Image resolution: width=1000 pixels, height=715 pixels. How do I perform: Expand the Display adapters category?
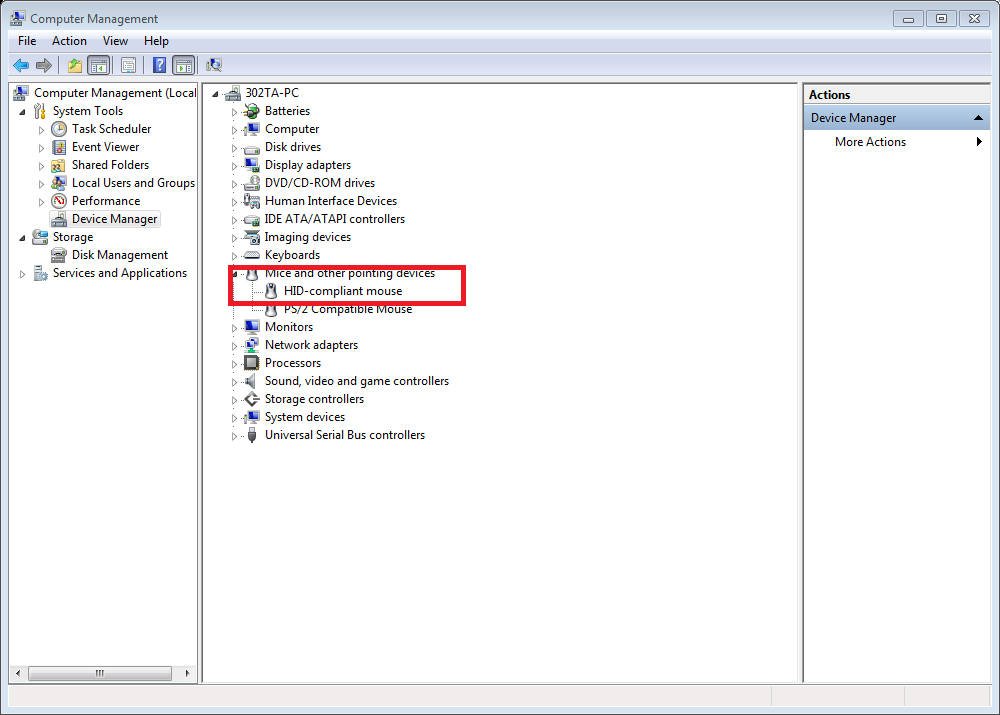(x=235, y=166)
